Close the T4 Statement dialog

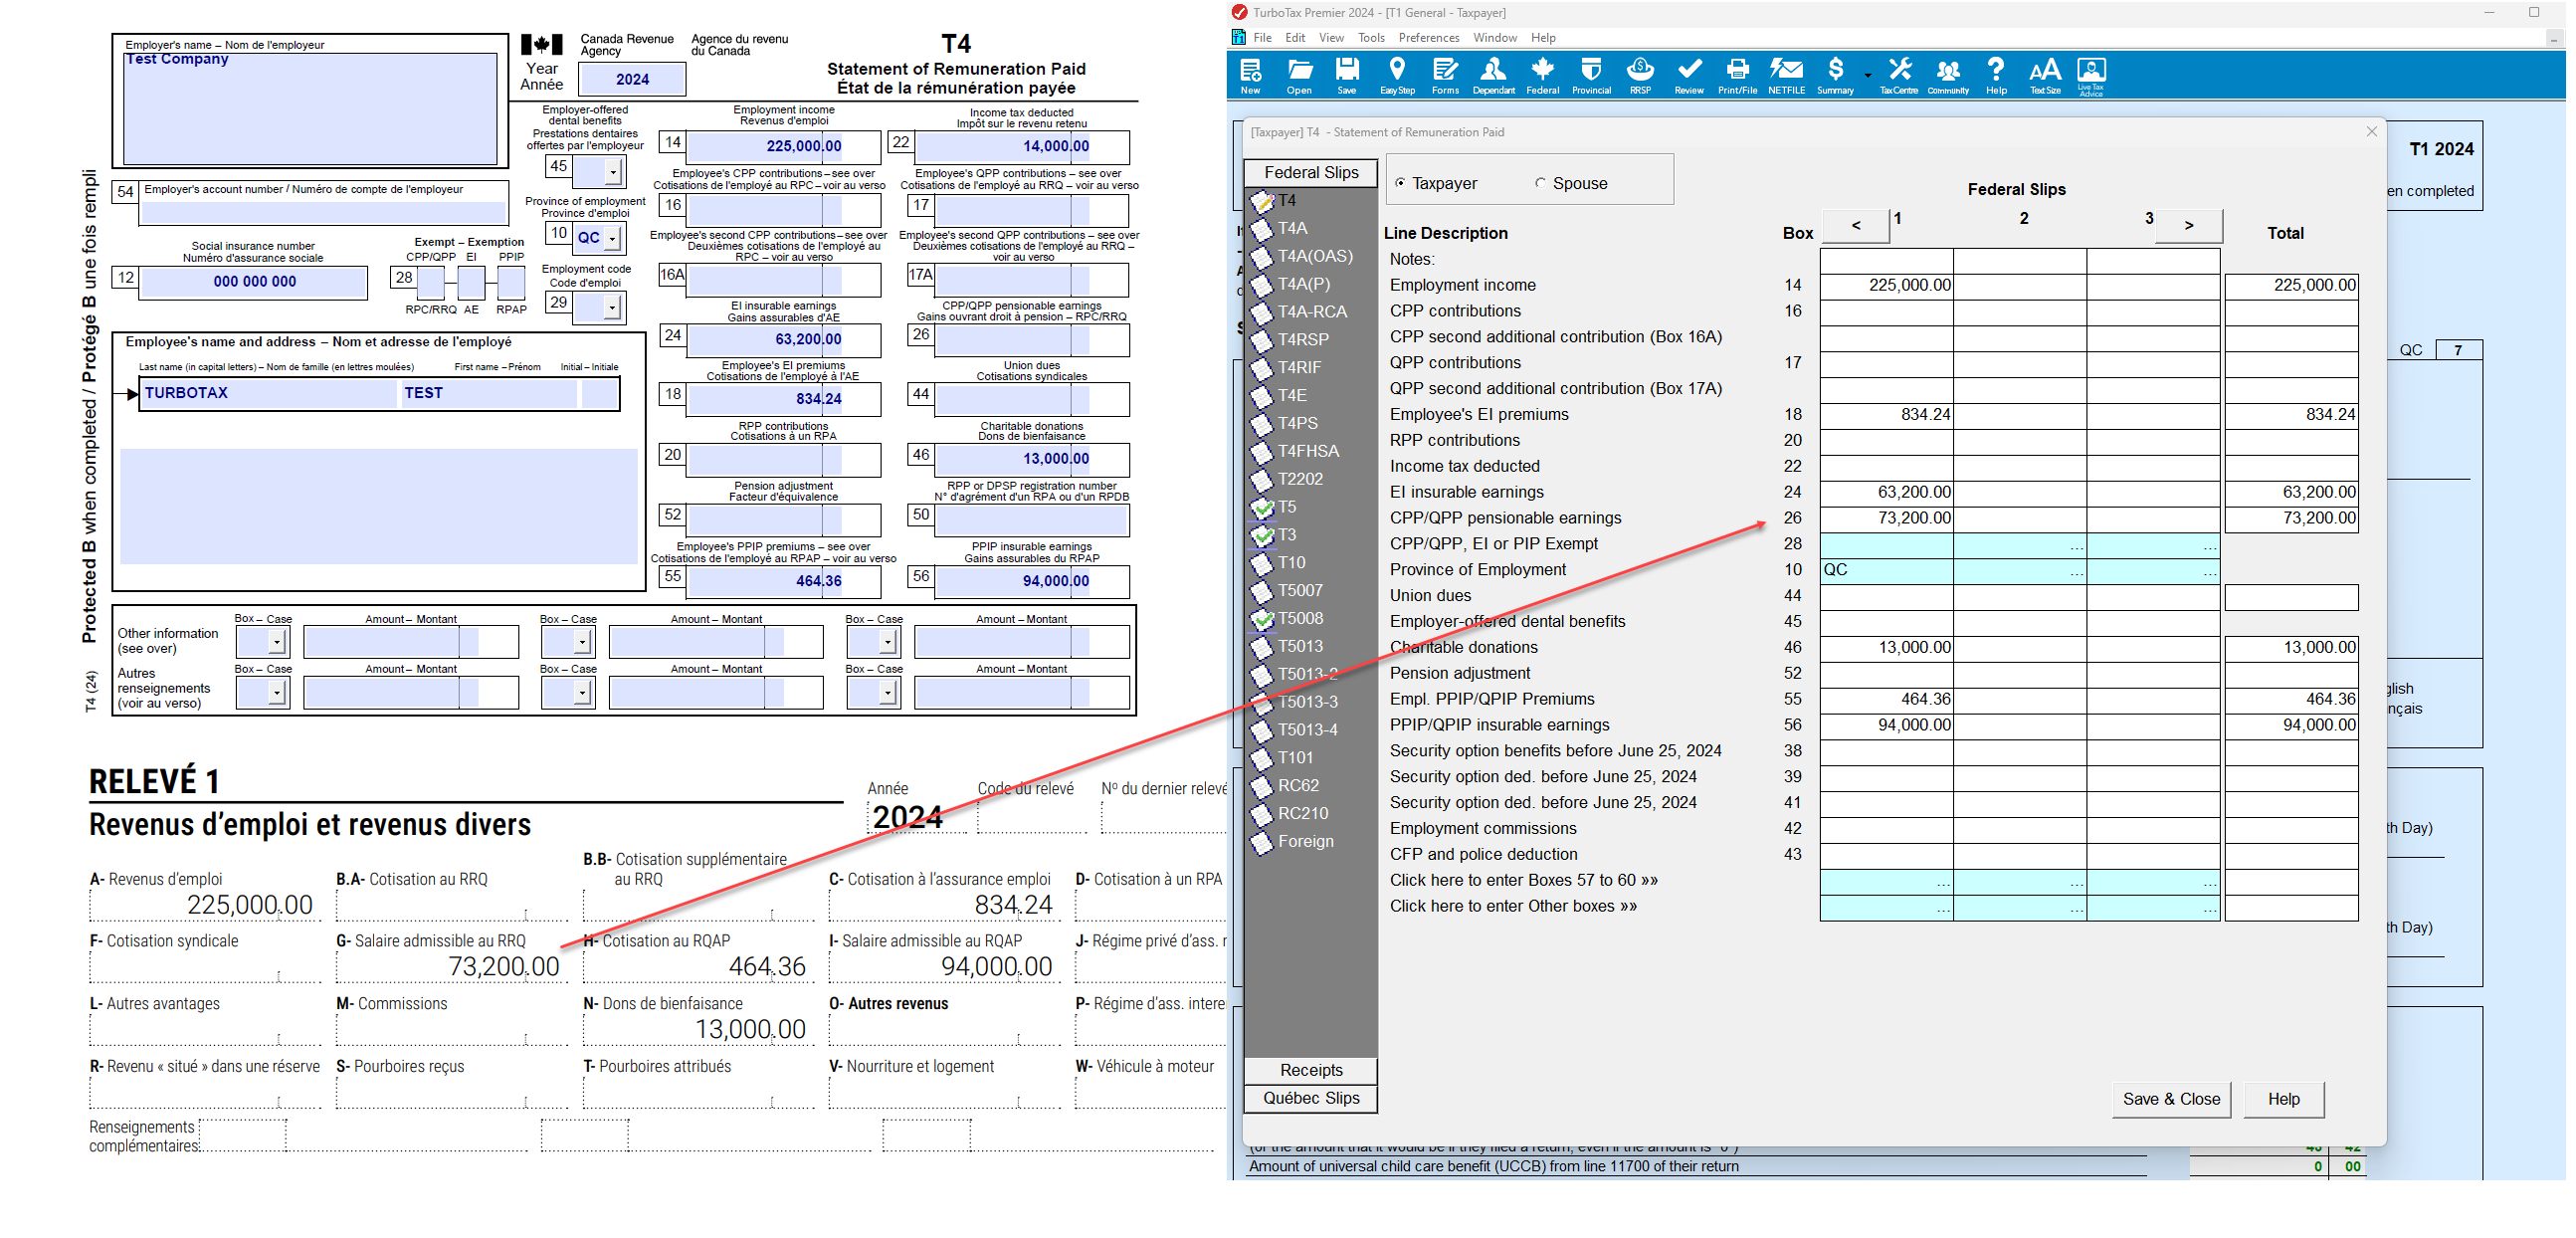2371,132
